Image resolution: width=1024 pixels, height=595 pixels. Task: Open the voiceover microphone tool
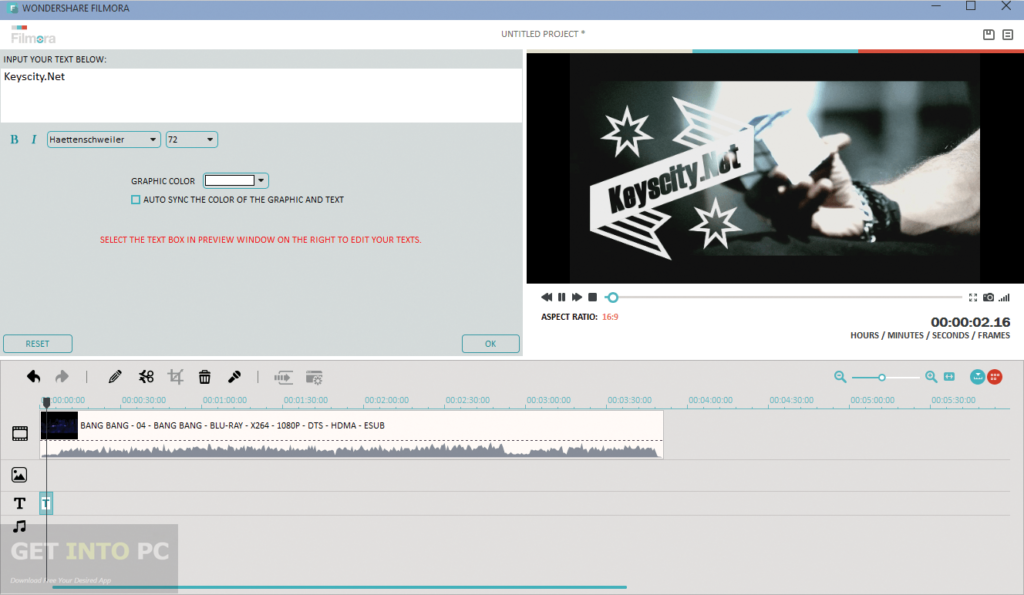click(x=234, y=377)
